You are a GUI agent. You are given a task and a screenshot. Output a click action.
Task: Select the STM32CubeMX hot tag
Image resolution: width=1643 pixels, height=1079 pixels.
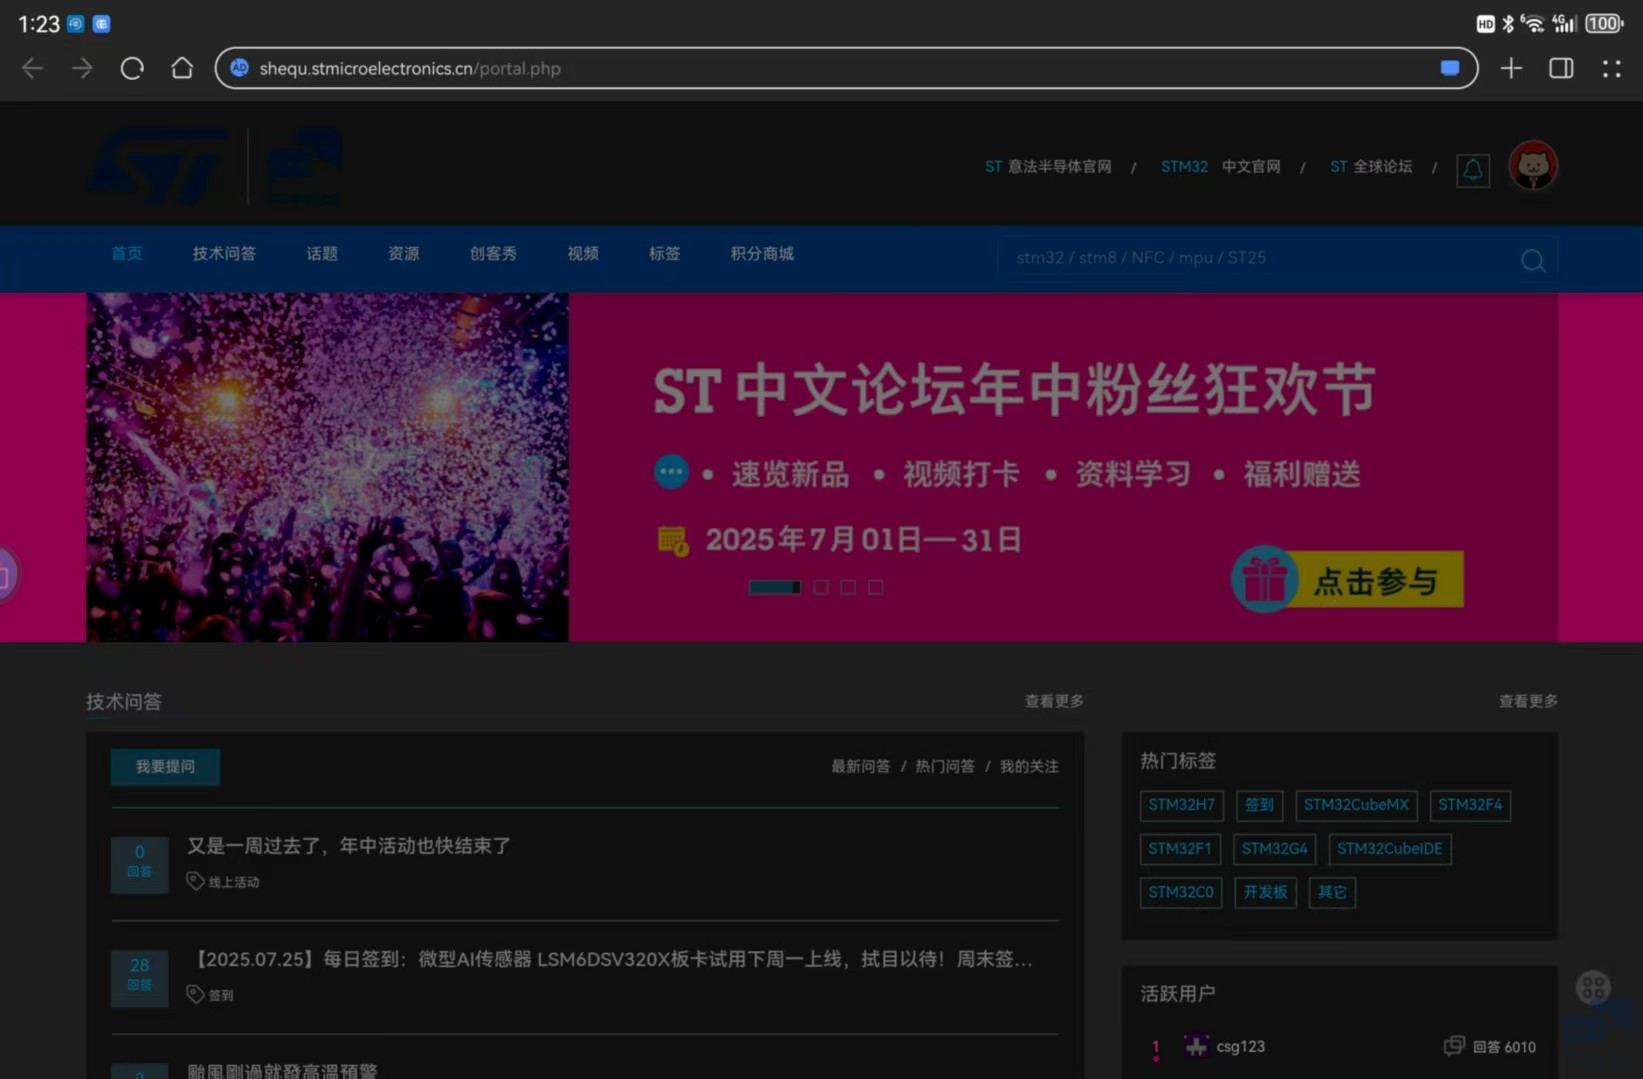pos(1356,805)
